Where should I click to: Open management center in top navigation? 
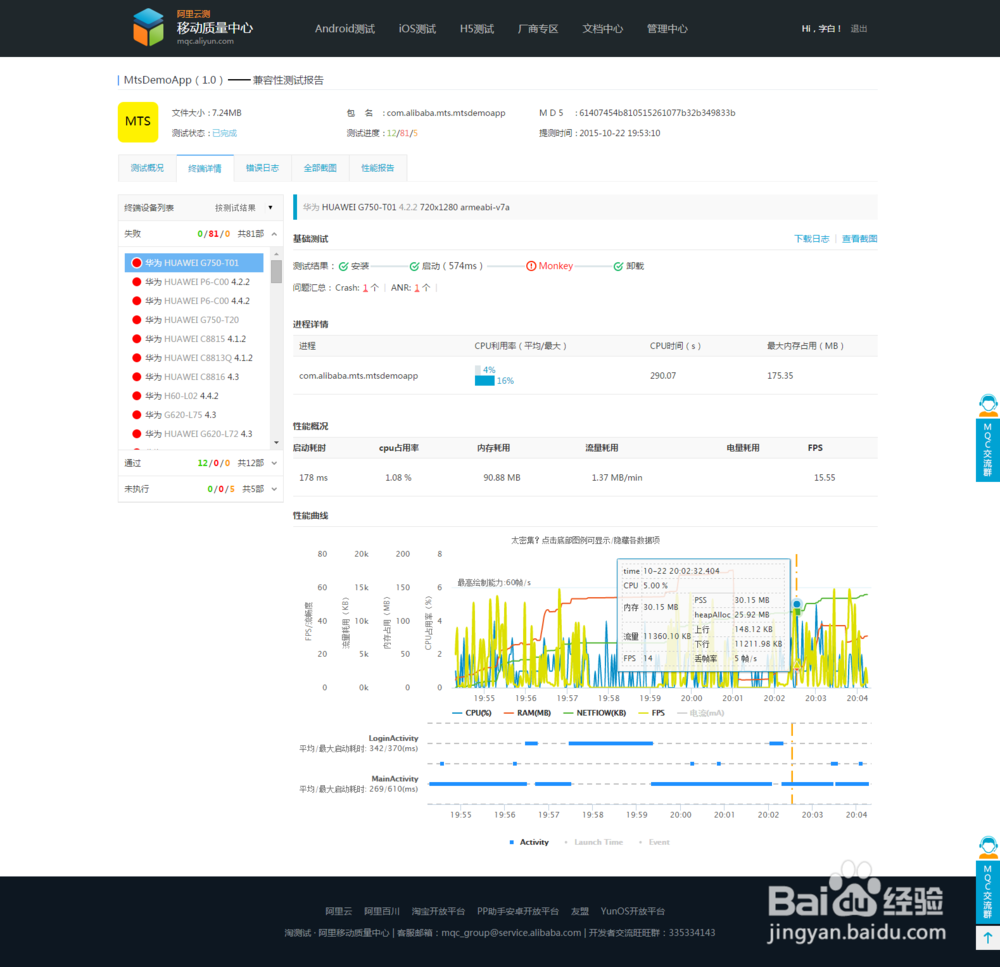click(667, 29)
